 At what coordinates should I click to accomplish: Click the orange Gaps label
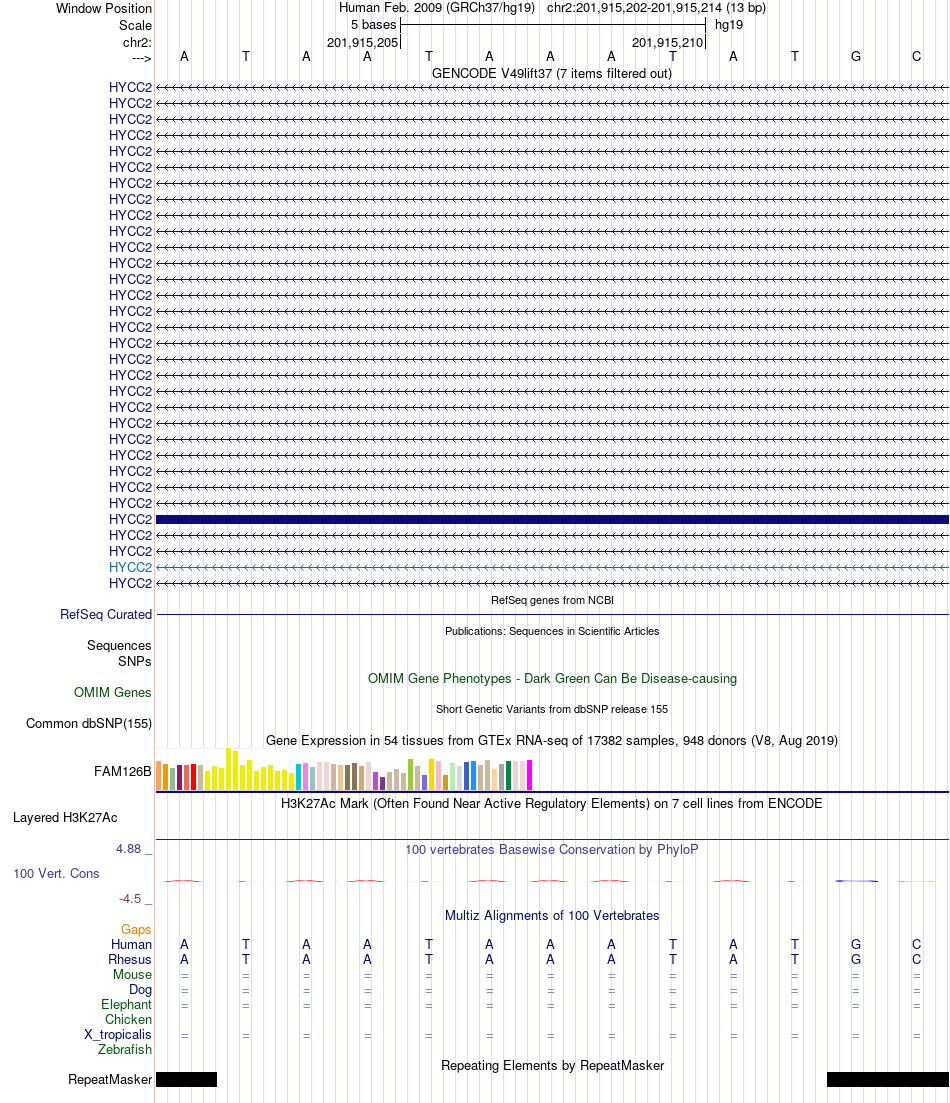point(136,929)
